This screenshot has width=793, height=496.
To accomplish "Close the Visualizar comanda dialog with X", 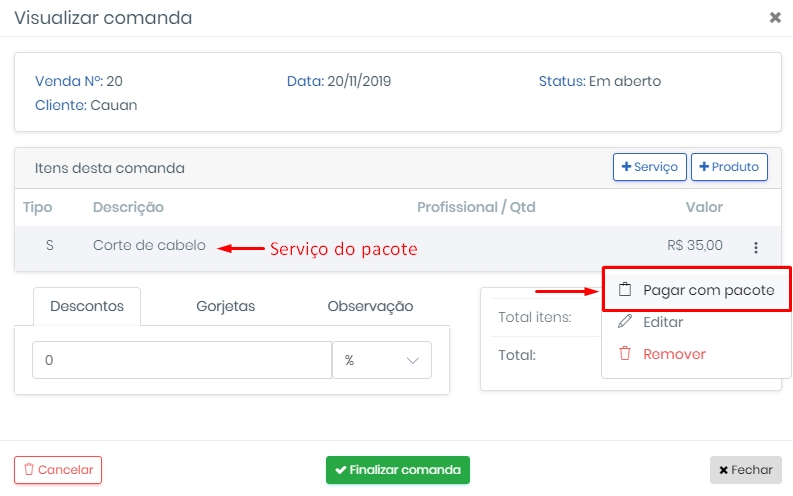I will pos(775,18).
